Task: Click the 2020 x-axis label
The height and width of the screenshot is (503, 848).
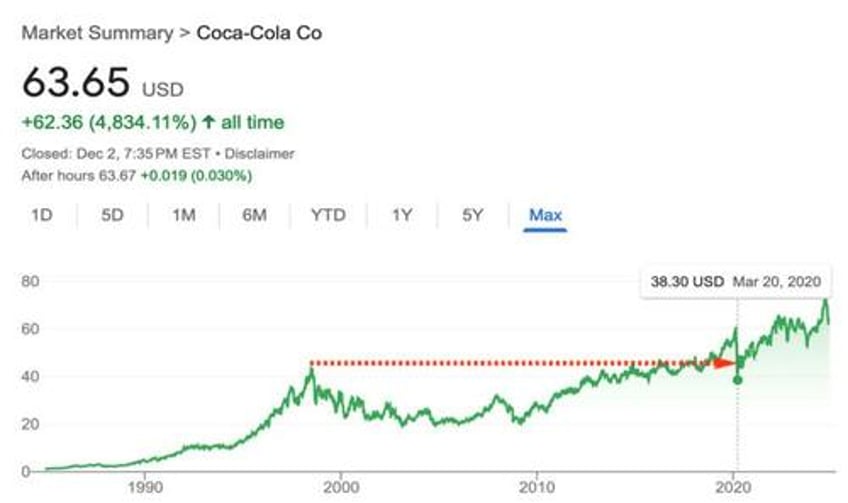Action: 733,488
